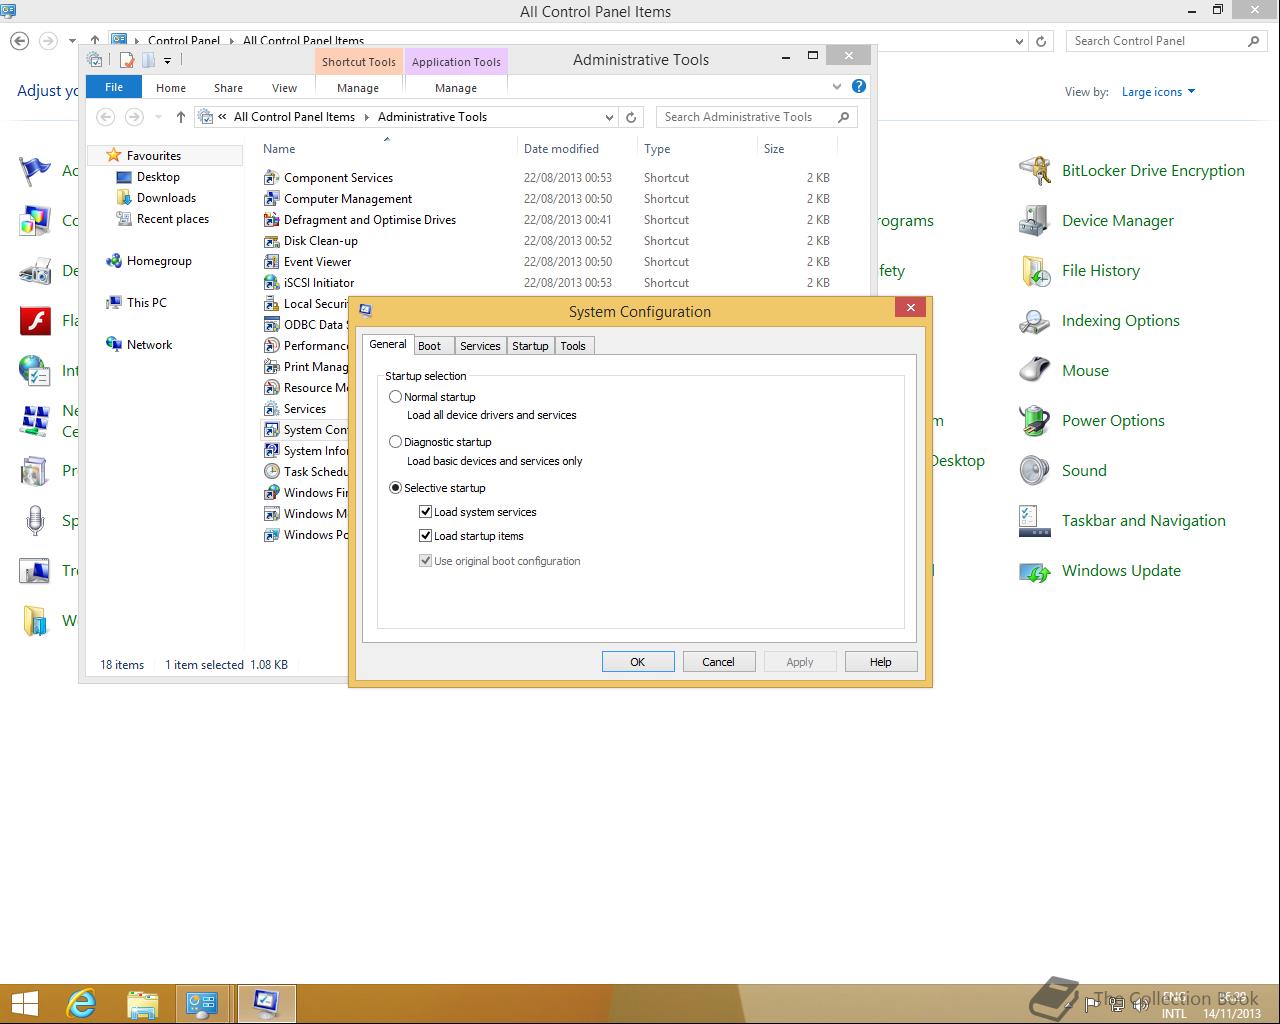Open Device Manager icon in Control Panel
The width and height of the screenshot is (1280, 1024).
pos(1034,221)
